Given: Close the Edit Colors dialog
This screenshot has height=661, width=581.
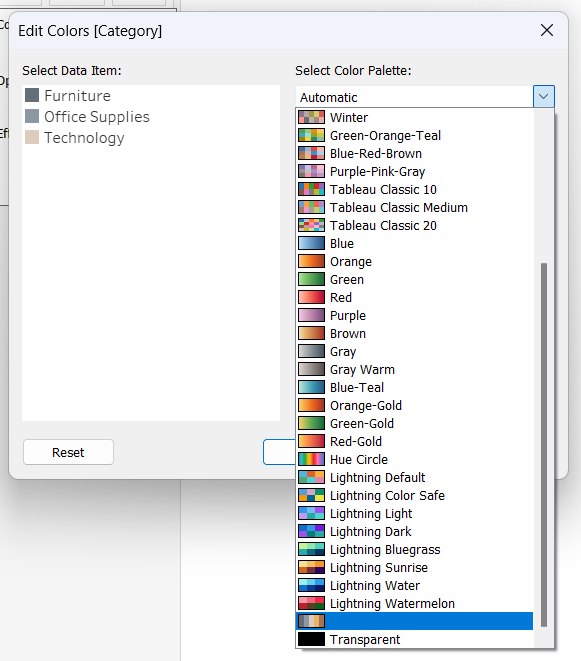Looking at the screenshot, I should pyautogui.click(x=547, y=30).
